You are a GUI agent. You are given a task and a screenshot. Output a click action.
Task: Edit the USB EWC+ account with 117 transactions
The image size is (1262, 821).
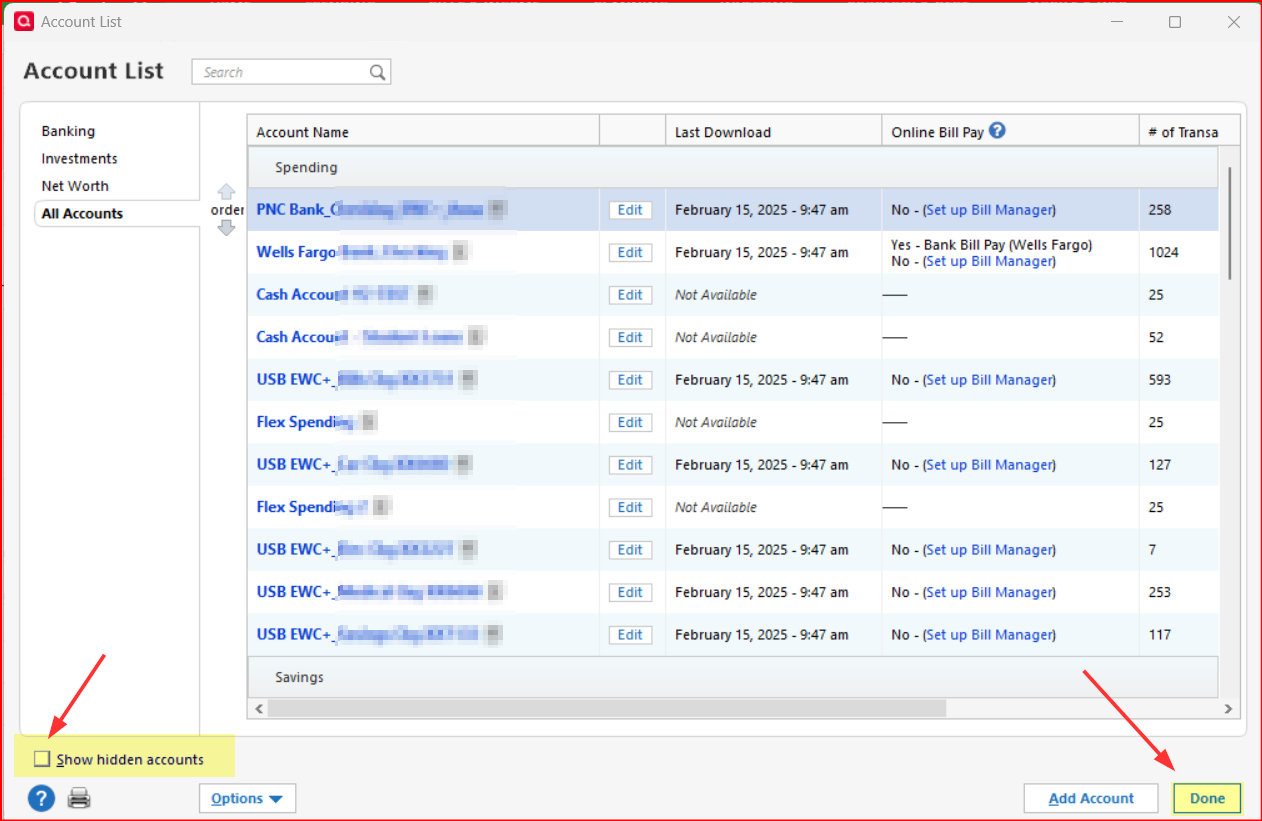click(630, 635)
